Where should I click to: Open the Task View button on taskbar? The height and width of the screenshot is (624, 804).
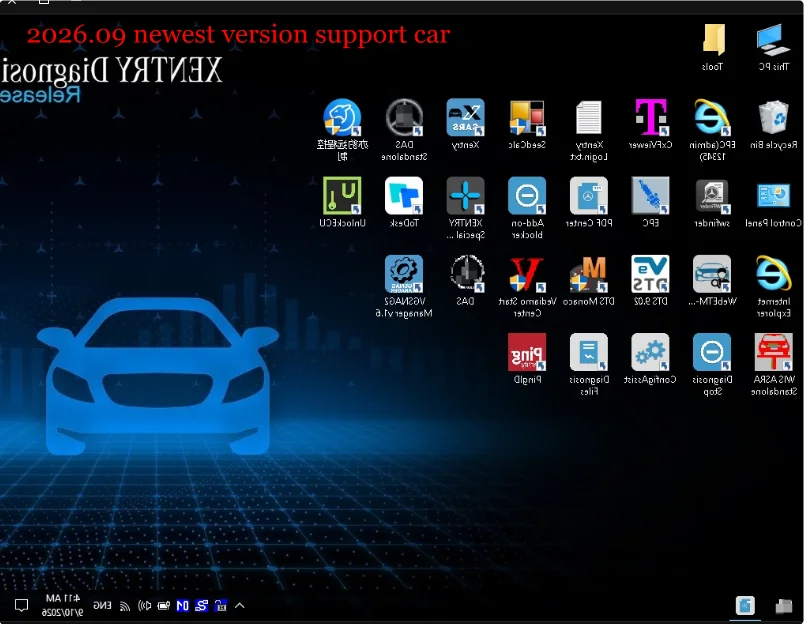click(x=783, y=606)
